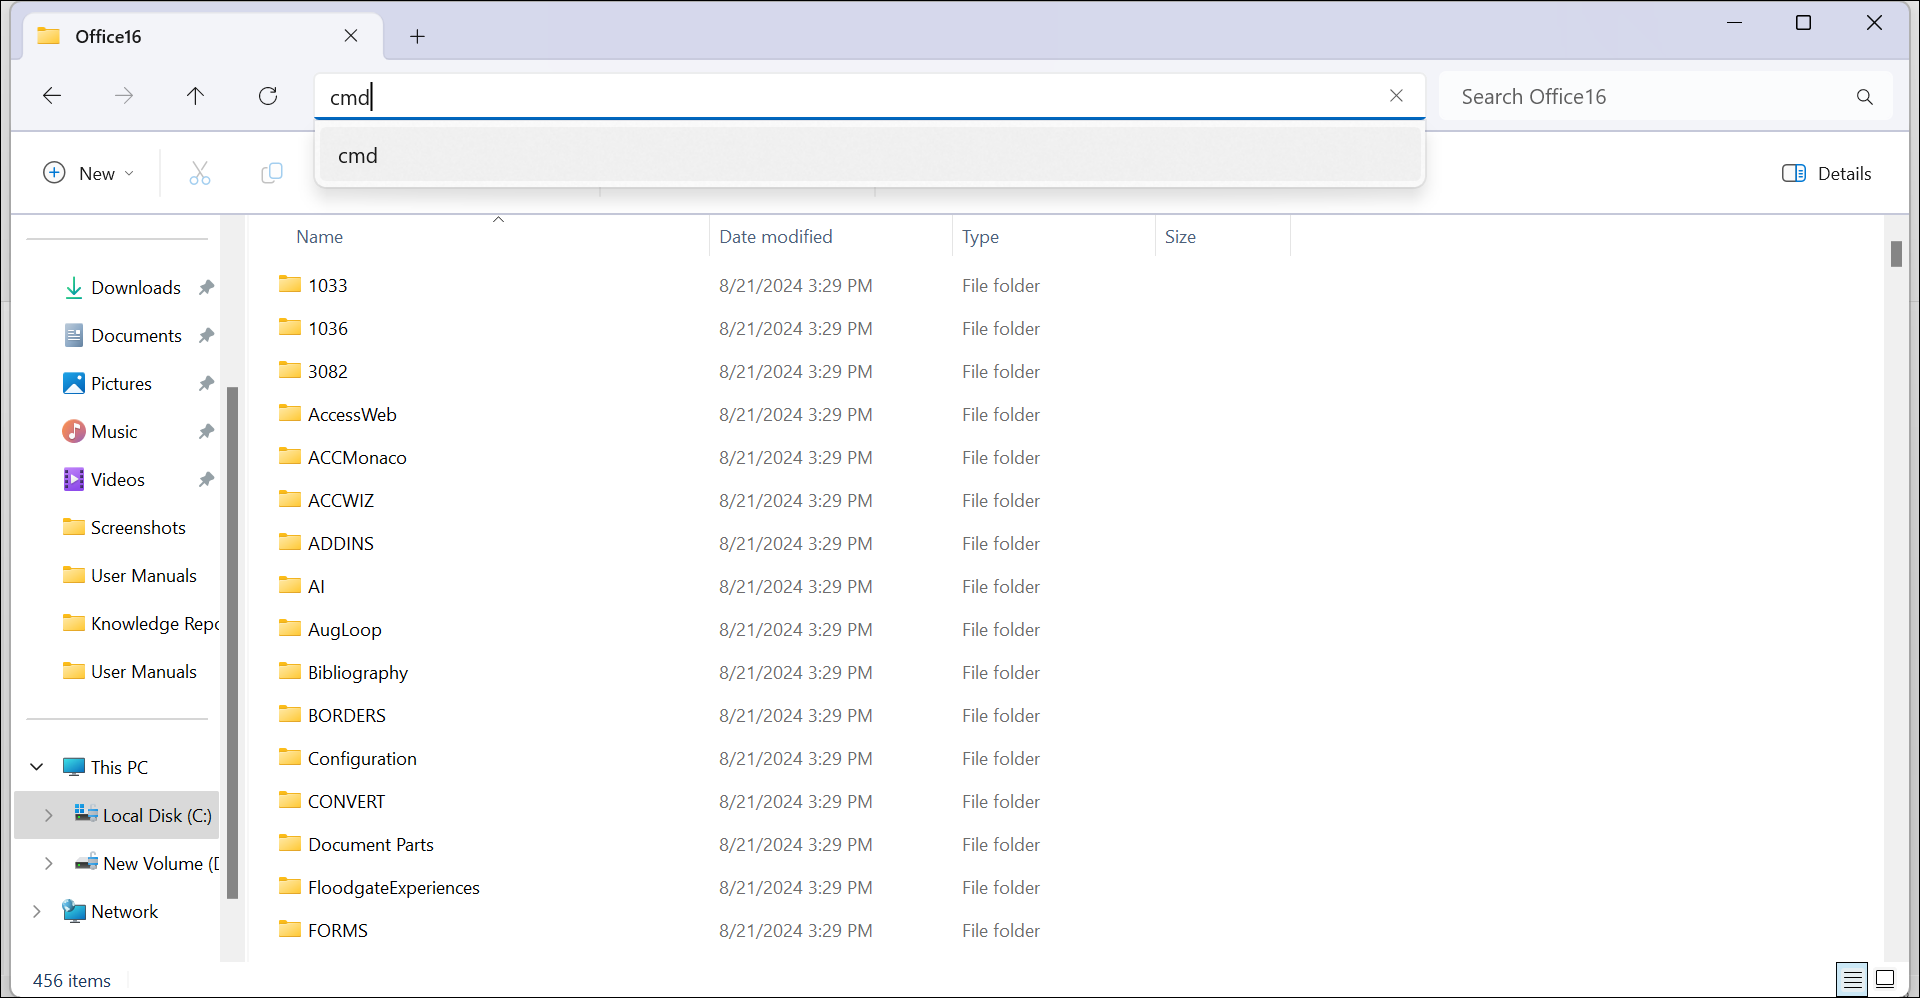Refresh the current folder view
The width and height of the screenshot is (1920, 998).
268,96
